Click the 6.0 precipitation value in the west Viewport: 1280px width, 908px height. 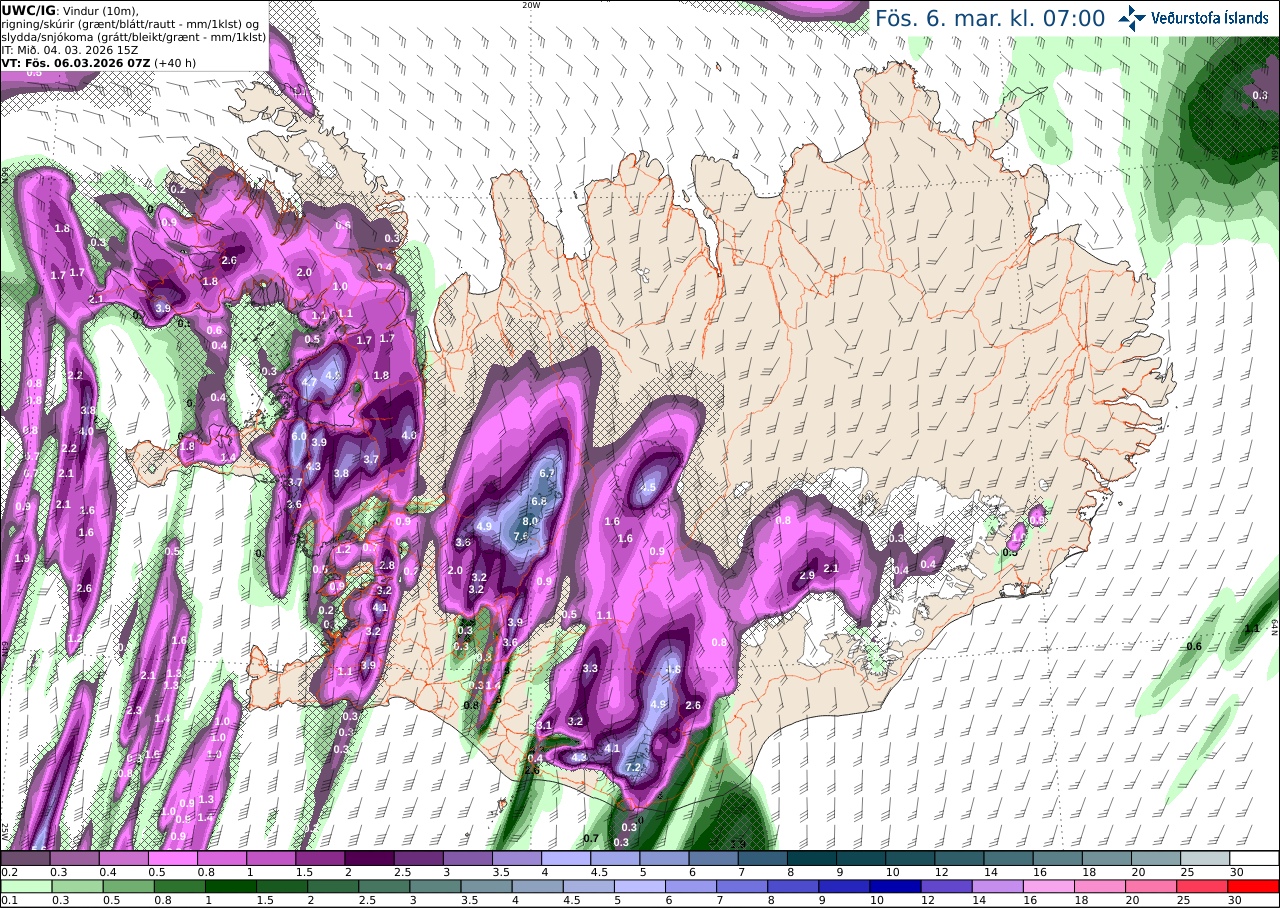(298, 436)
